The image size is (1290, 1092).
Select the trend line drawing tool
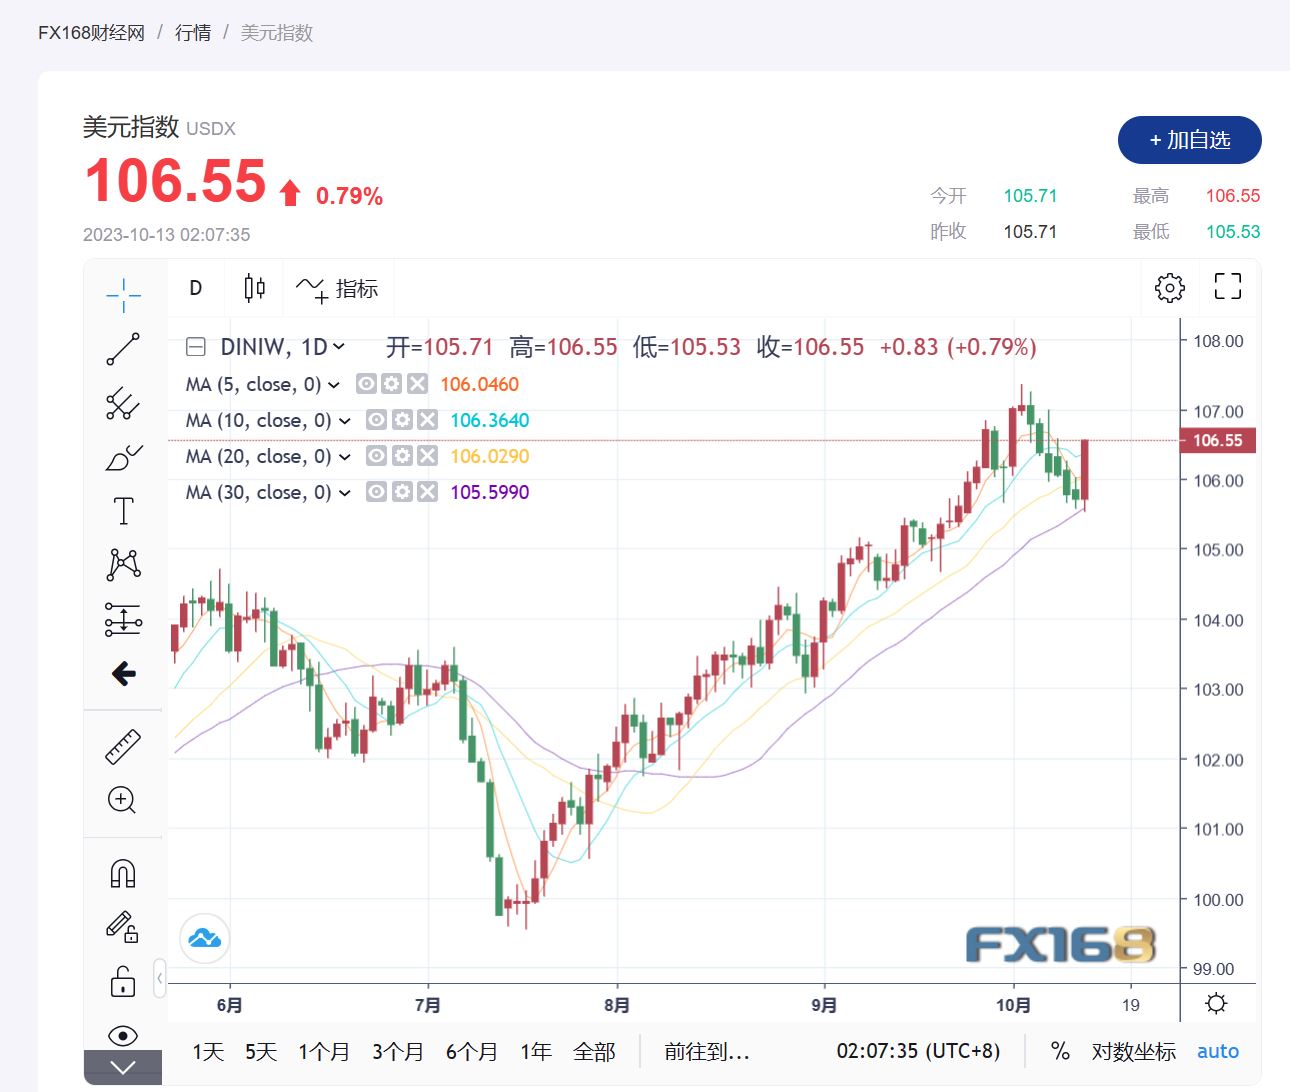click(x=123, y=349)
